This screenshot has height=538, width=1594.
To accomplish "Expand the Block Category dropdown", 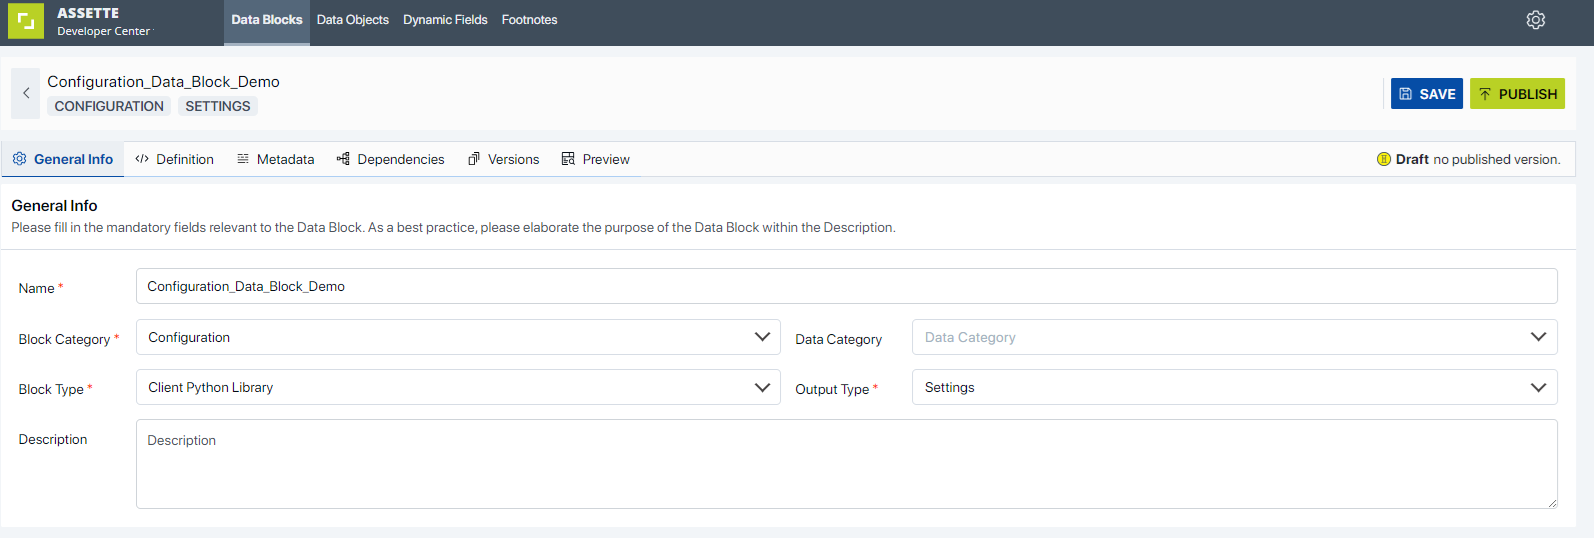I will coord(458,337).
